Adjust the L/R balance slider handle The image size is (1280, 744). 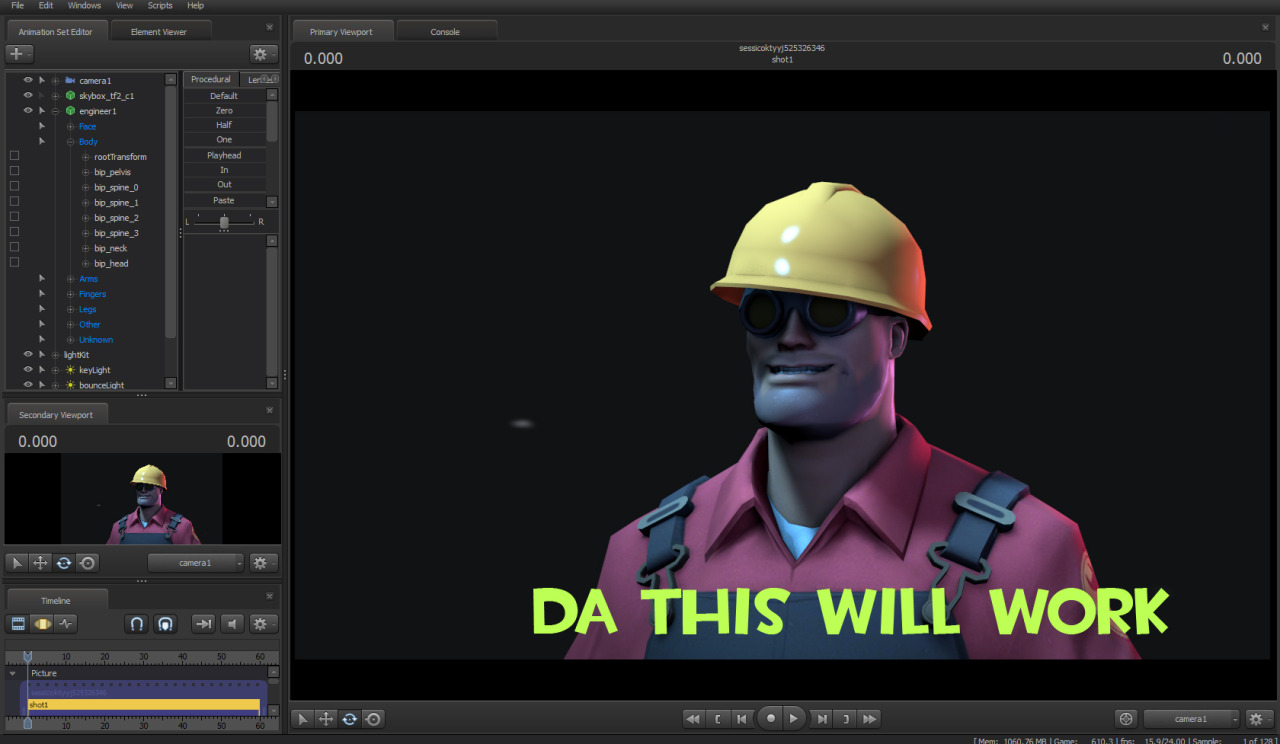224,221
